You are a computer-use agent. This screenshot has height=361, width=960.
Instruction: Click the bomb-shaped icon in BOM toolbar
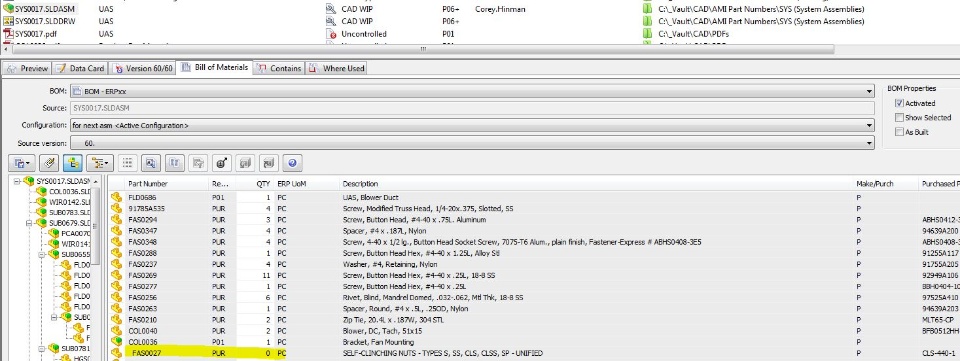pos(222,163)
